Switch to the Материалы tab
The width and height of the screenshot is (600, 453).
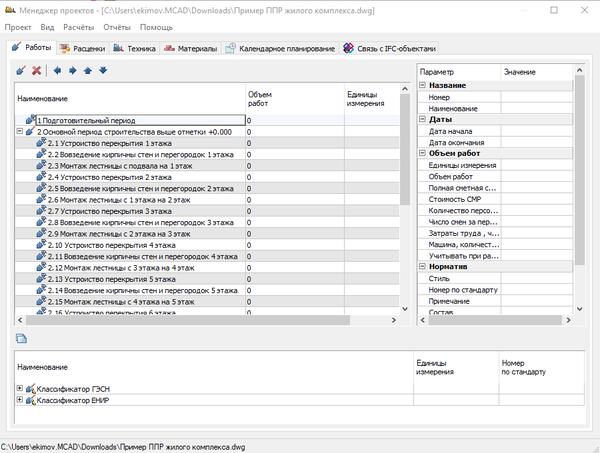click(x=191, y=49)
